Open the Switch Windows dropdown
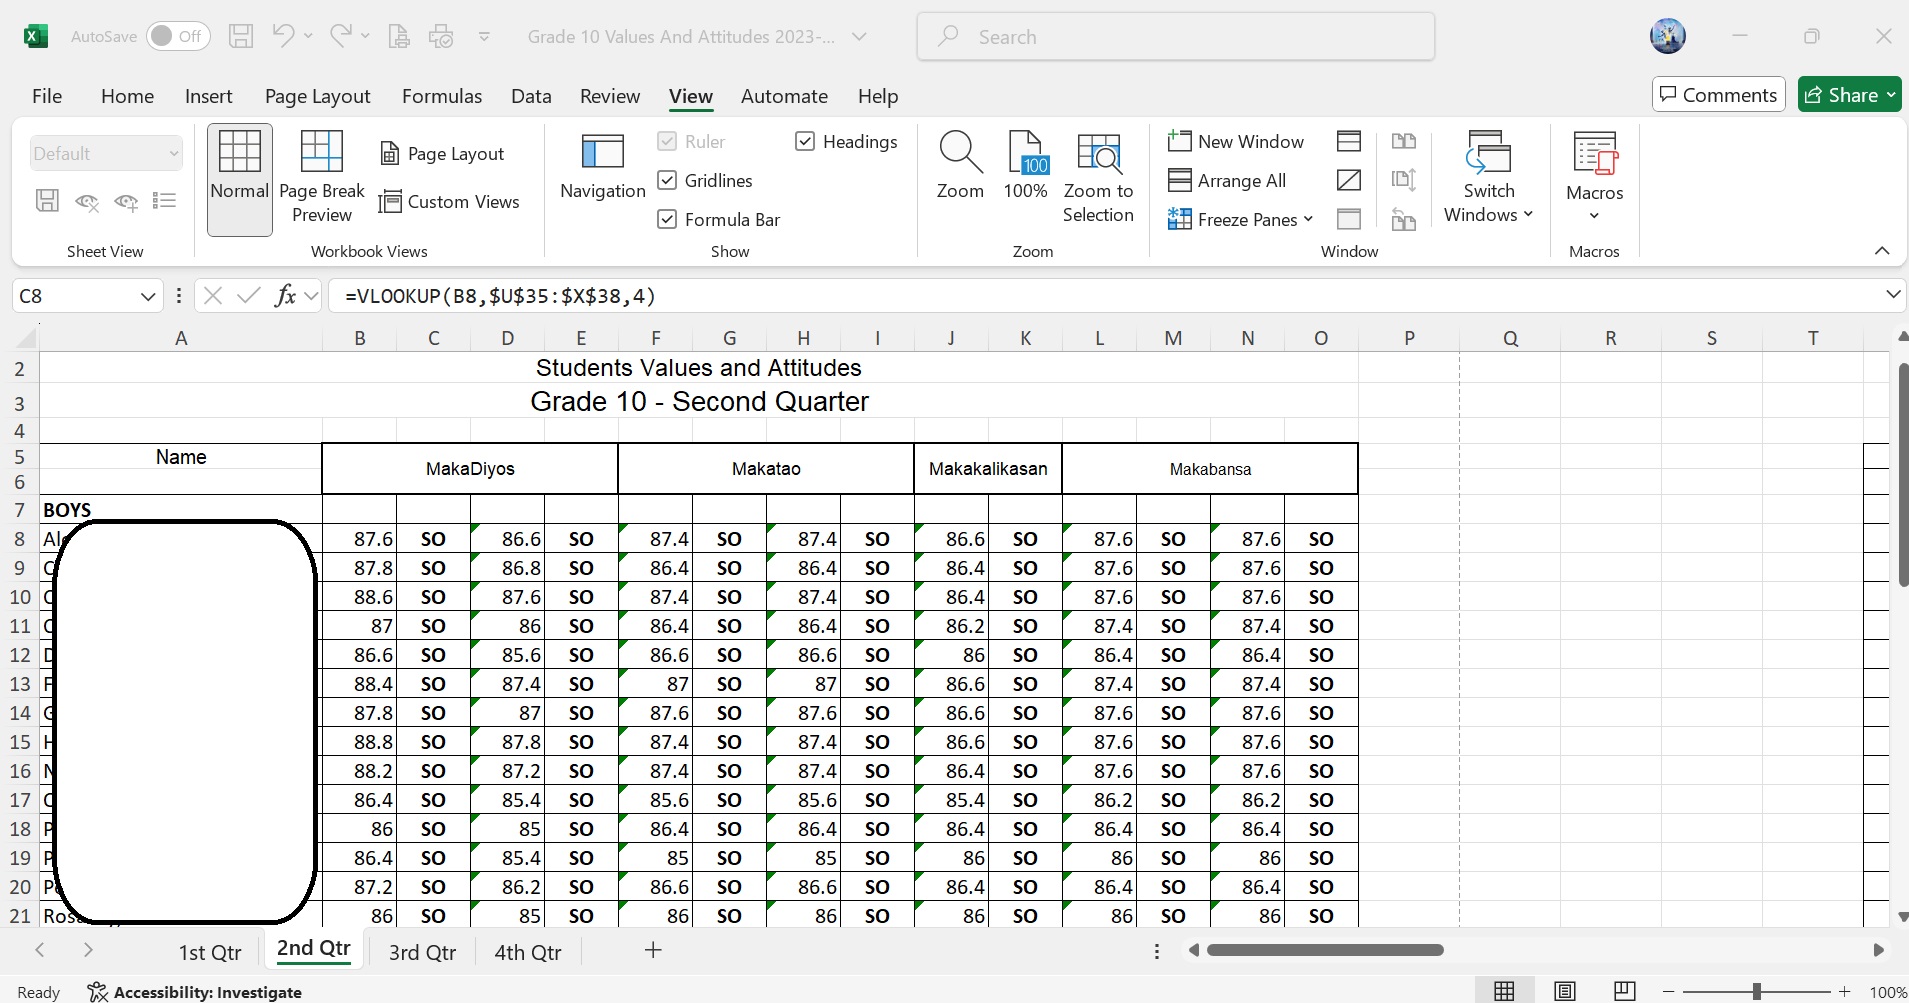 1488,177
